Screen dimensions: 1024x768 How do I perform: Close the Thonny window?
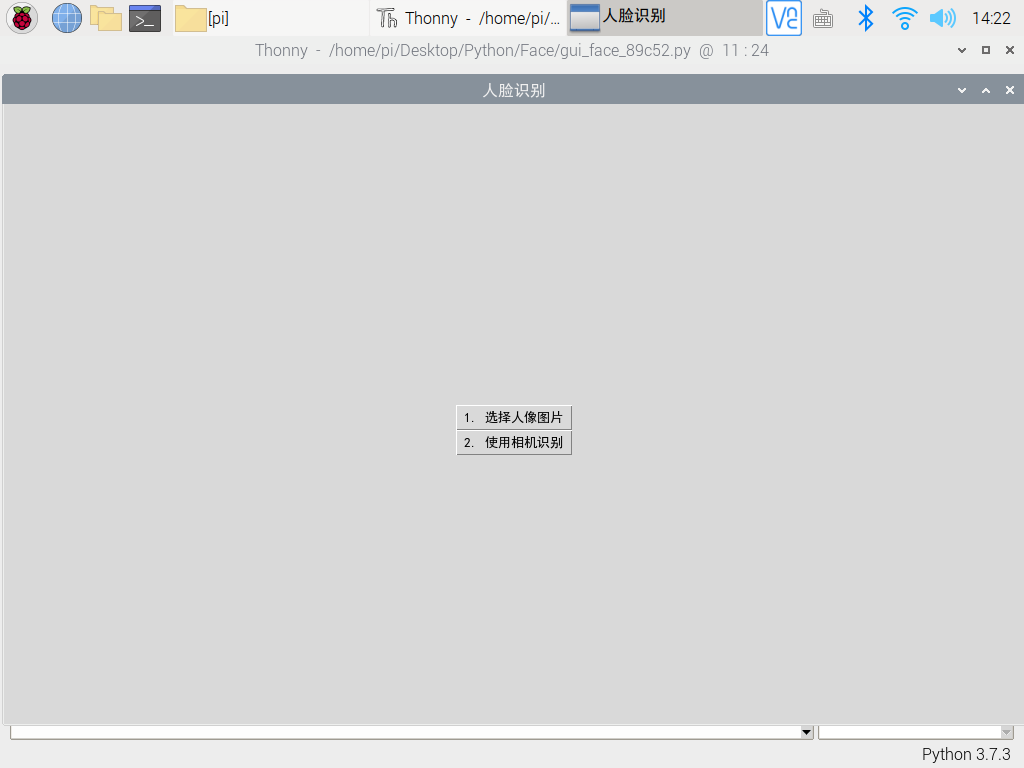point(1010,50)
